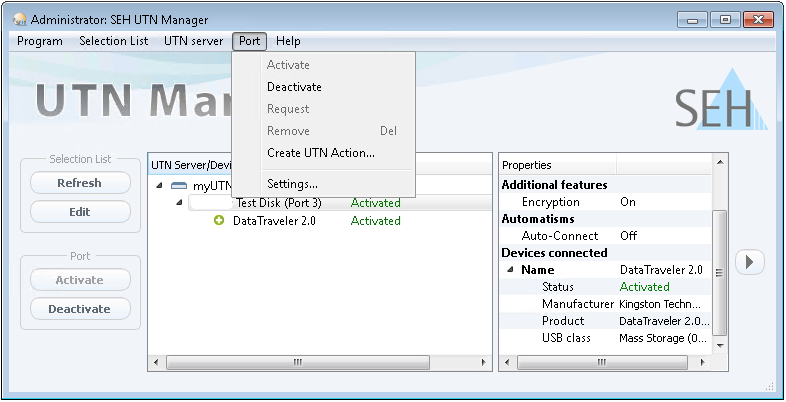Select Create UTN Action... menu entry
This screenshot has width=786, height=402.
(x=320, y=153)
